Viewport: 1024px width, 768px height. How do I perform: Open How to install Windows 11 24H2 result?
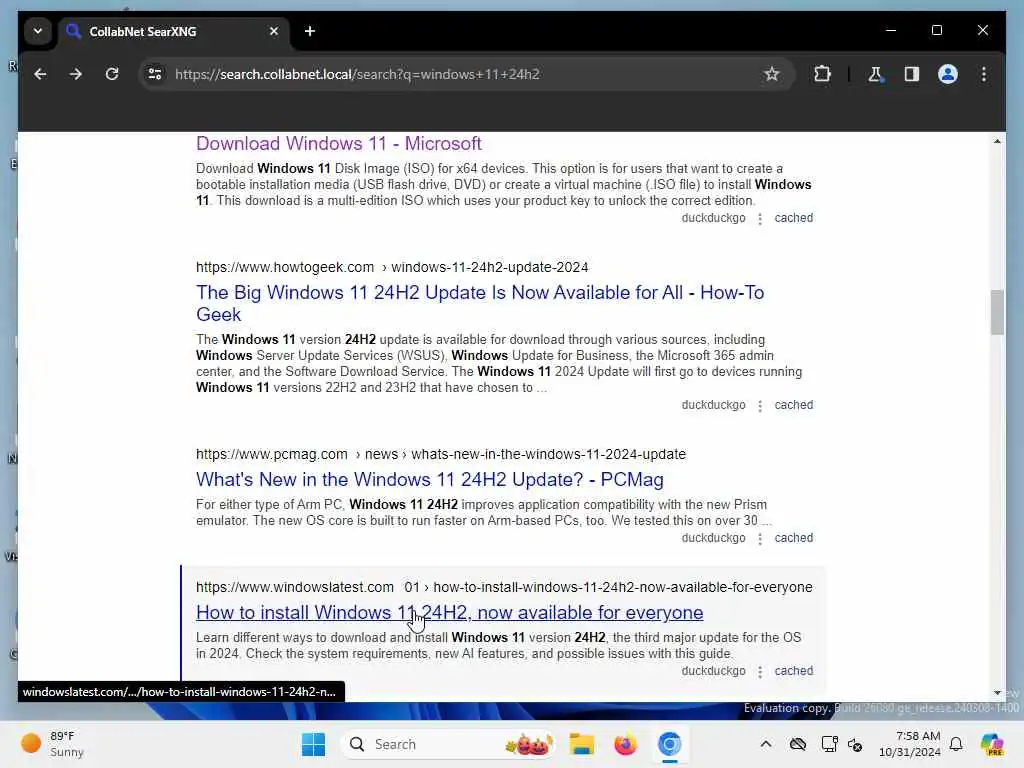click(449, 613)
